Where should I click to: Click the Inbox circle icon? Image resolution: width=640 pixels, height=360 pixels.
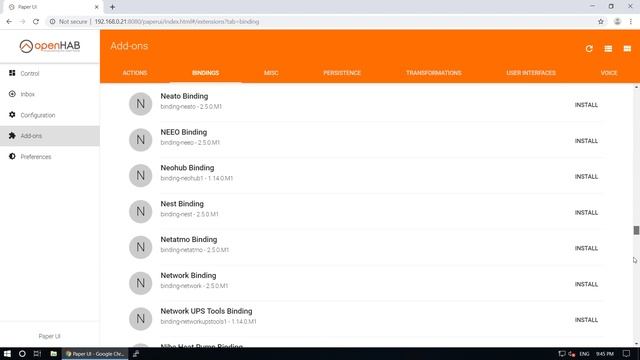pyautogui.click(x=12, y=94)
